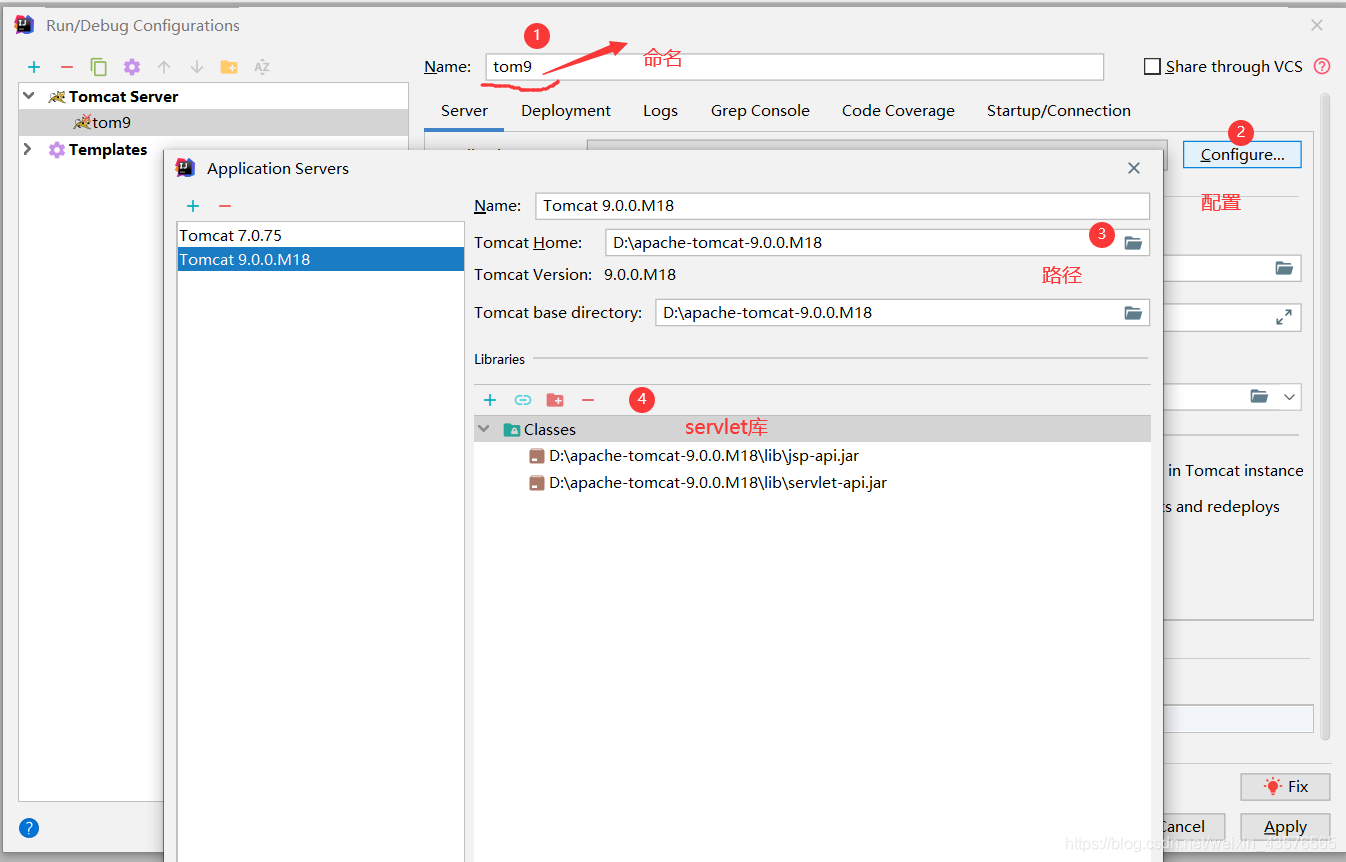This screenshot has height=862, width=1346.
Task: Open edit templates wrench icon
Action: point(132,67)
